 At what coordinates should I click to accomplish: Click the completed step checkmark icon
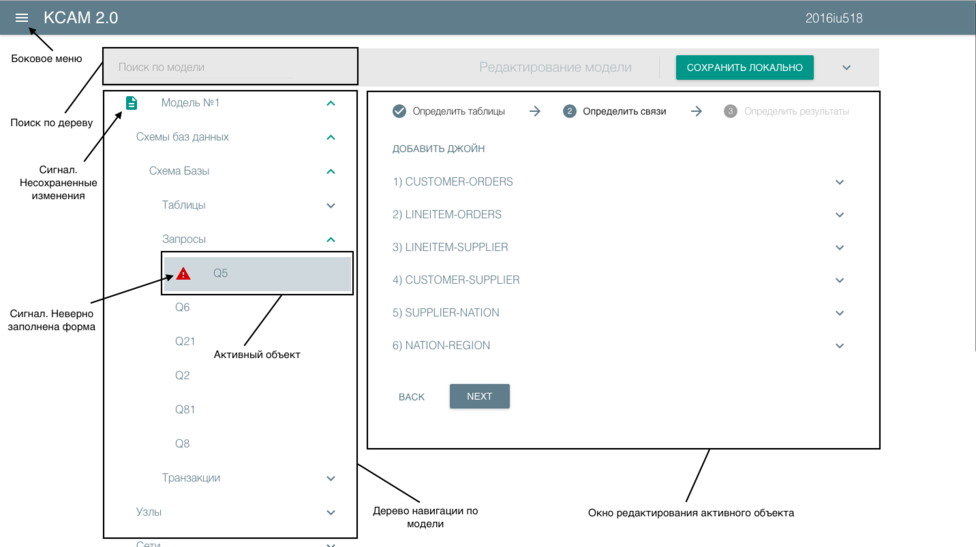point(399,111)
